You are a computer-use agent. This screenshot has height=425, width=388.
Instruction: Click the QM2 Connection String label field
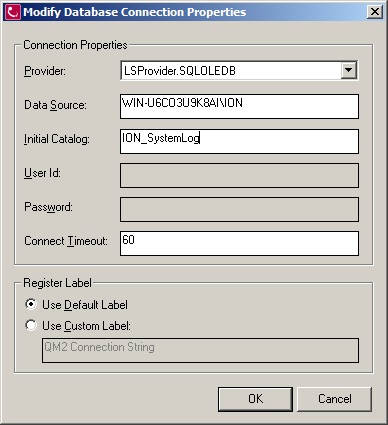(200, 350)
